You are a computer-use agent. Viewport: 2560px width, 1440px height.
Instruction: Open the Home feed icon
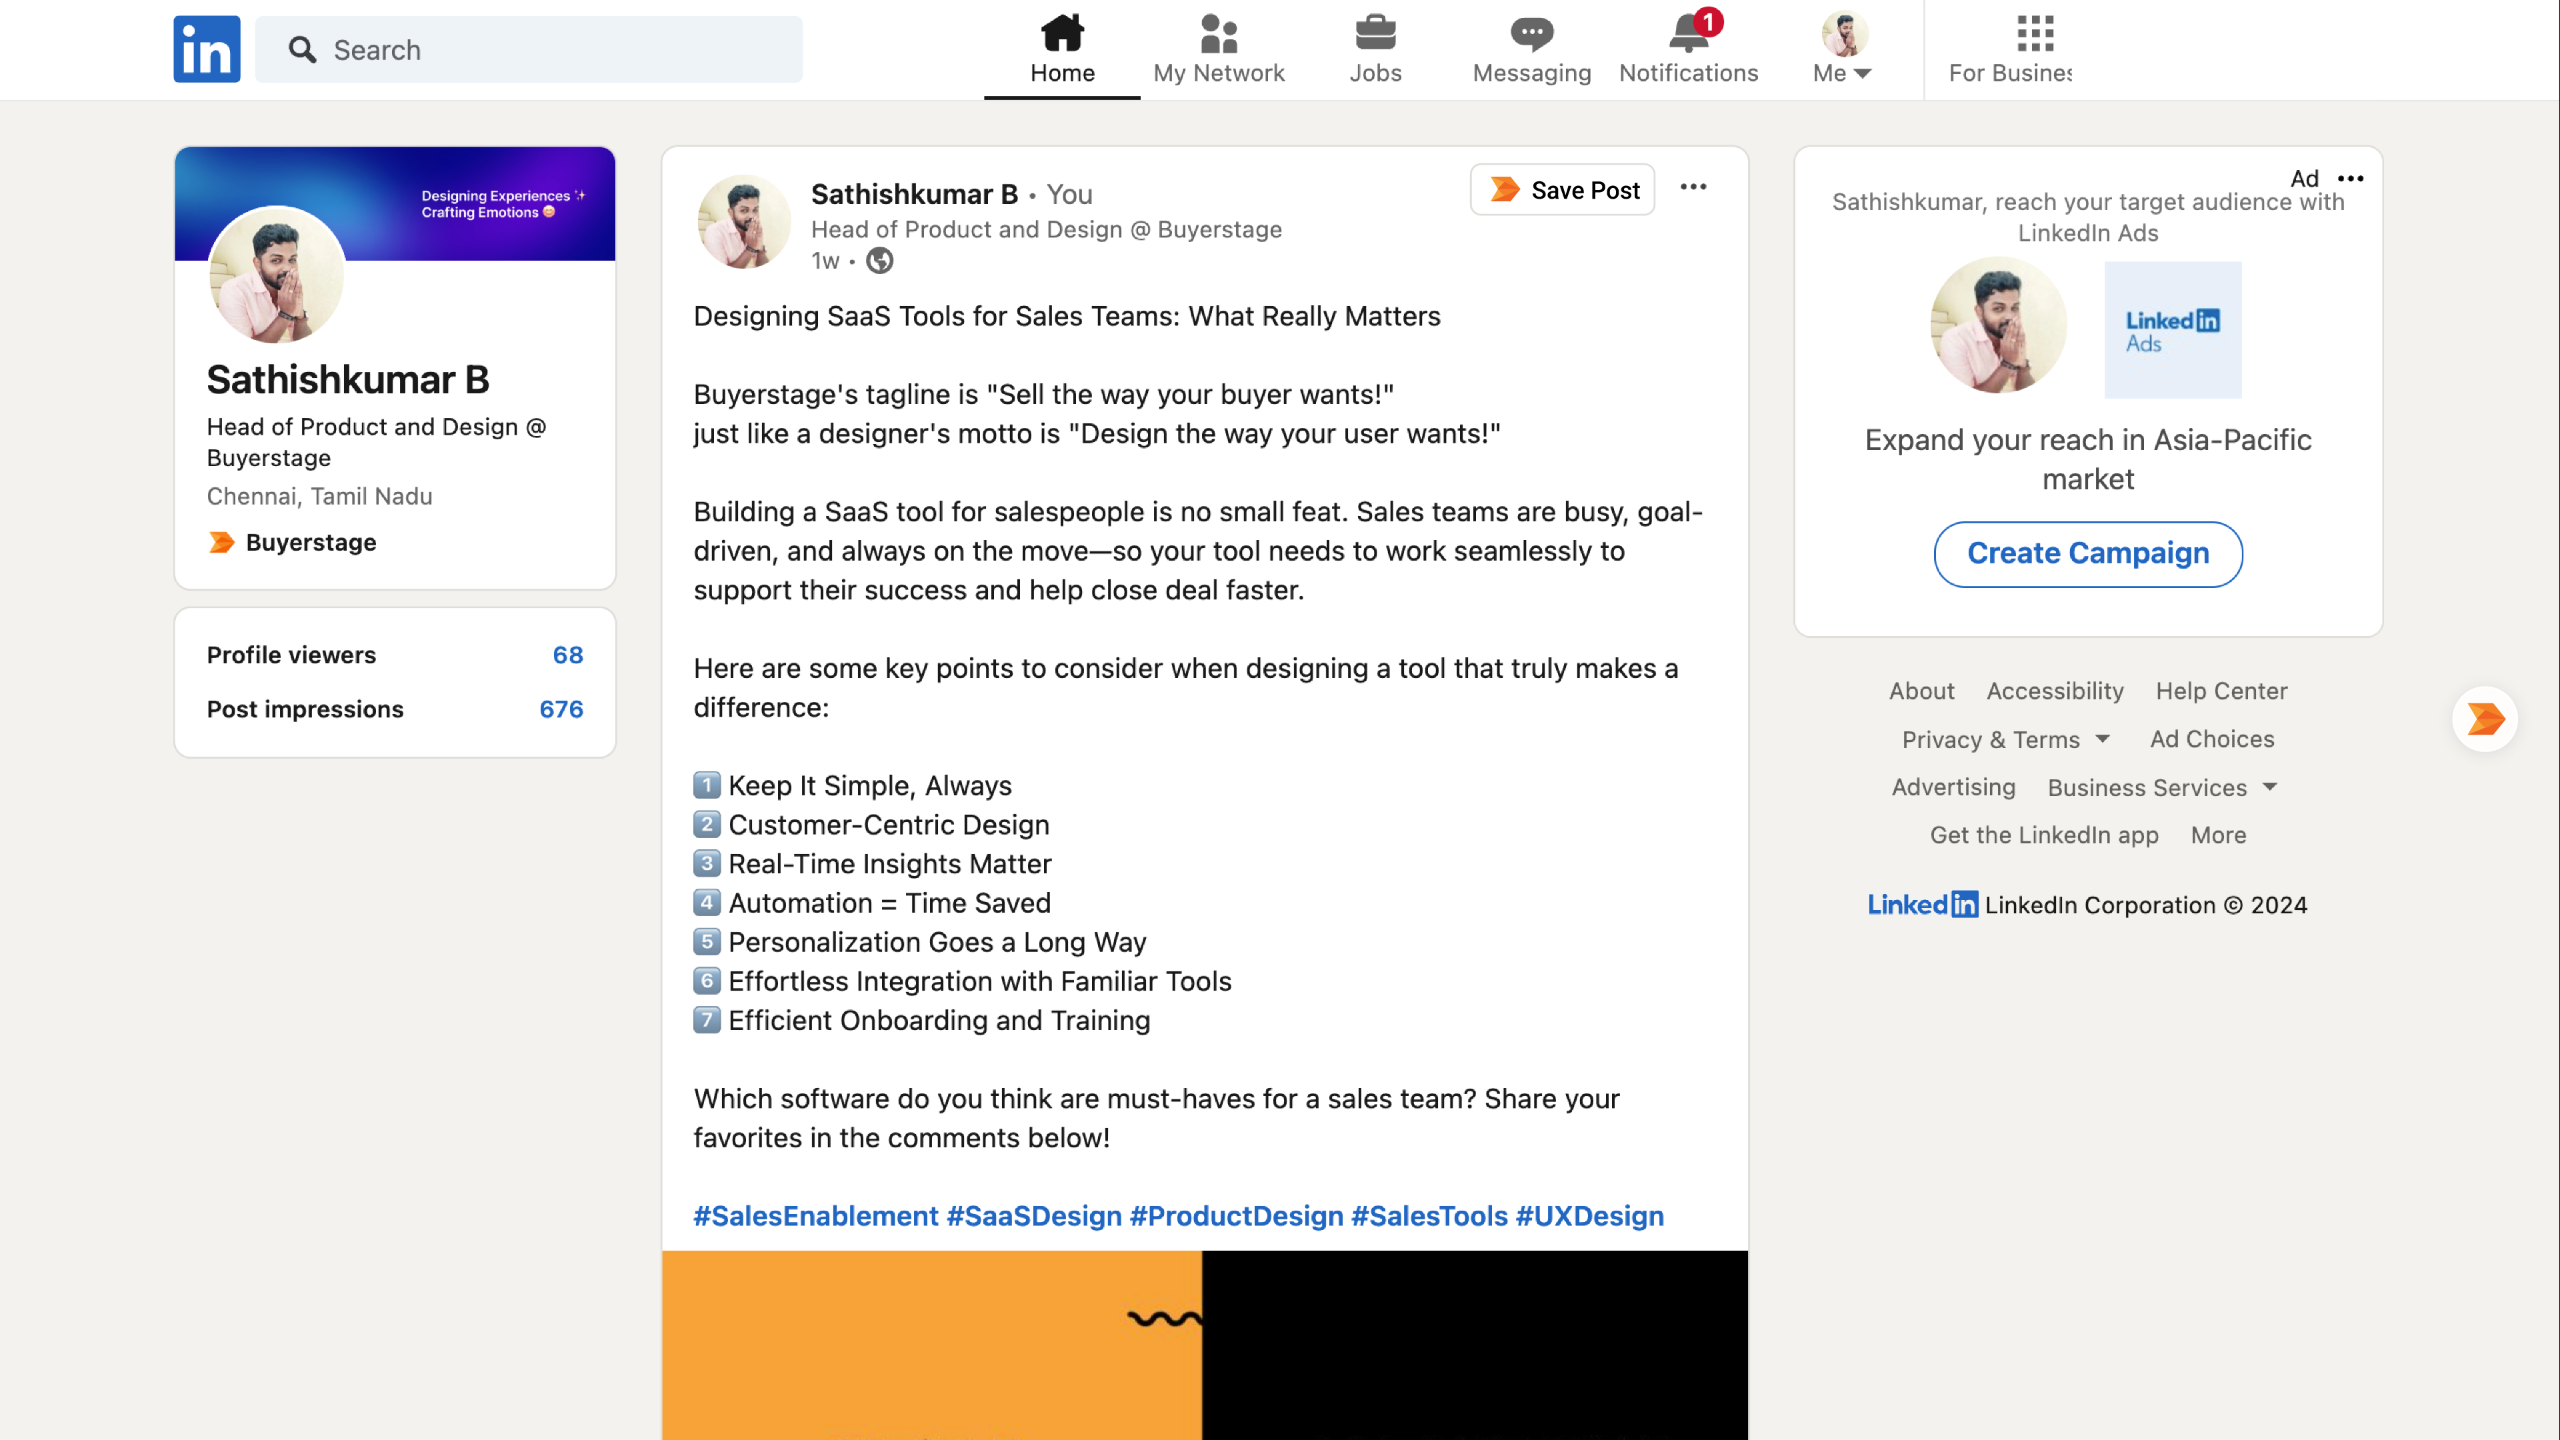[1062, 34]
